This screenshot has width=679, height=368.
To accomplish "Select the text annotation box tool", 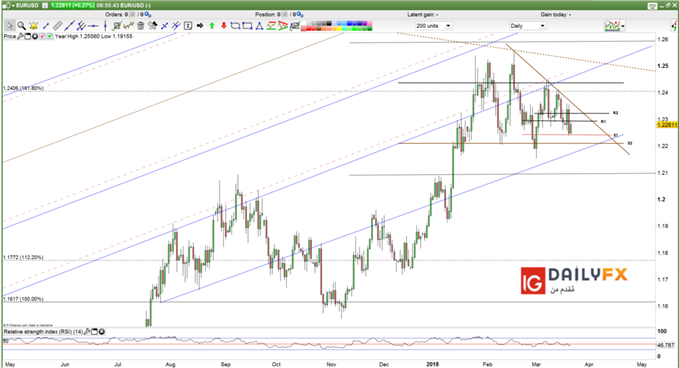I will point(188,26).
